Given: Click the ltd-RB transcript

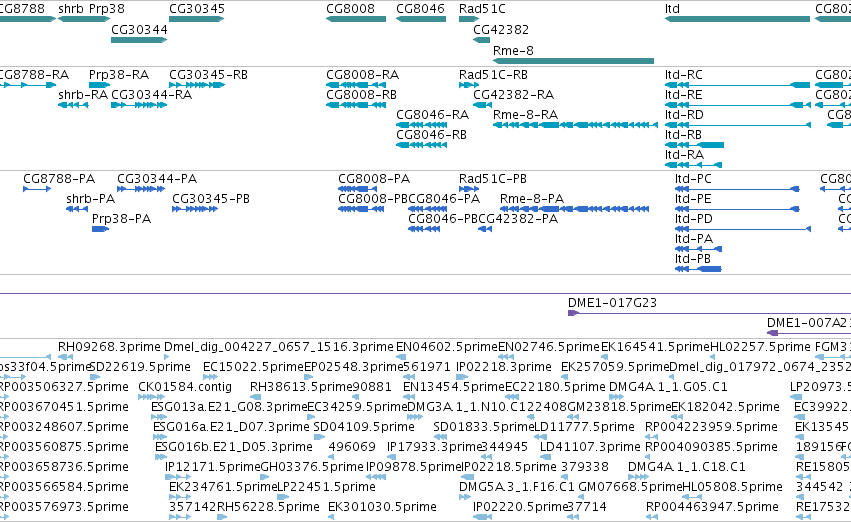Looking at the screenshot, I should pos(695,145).
